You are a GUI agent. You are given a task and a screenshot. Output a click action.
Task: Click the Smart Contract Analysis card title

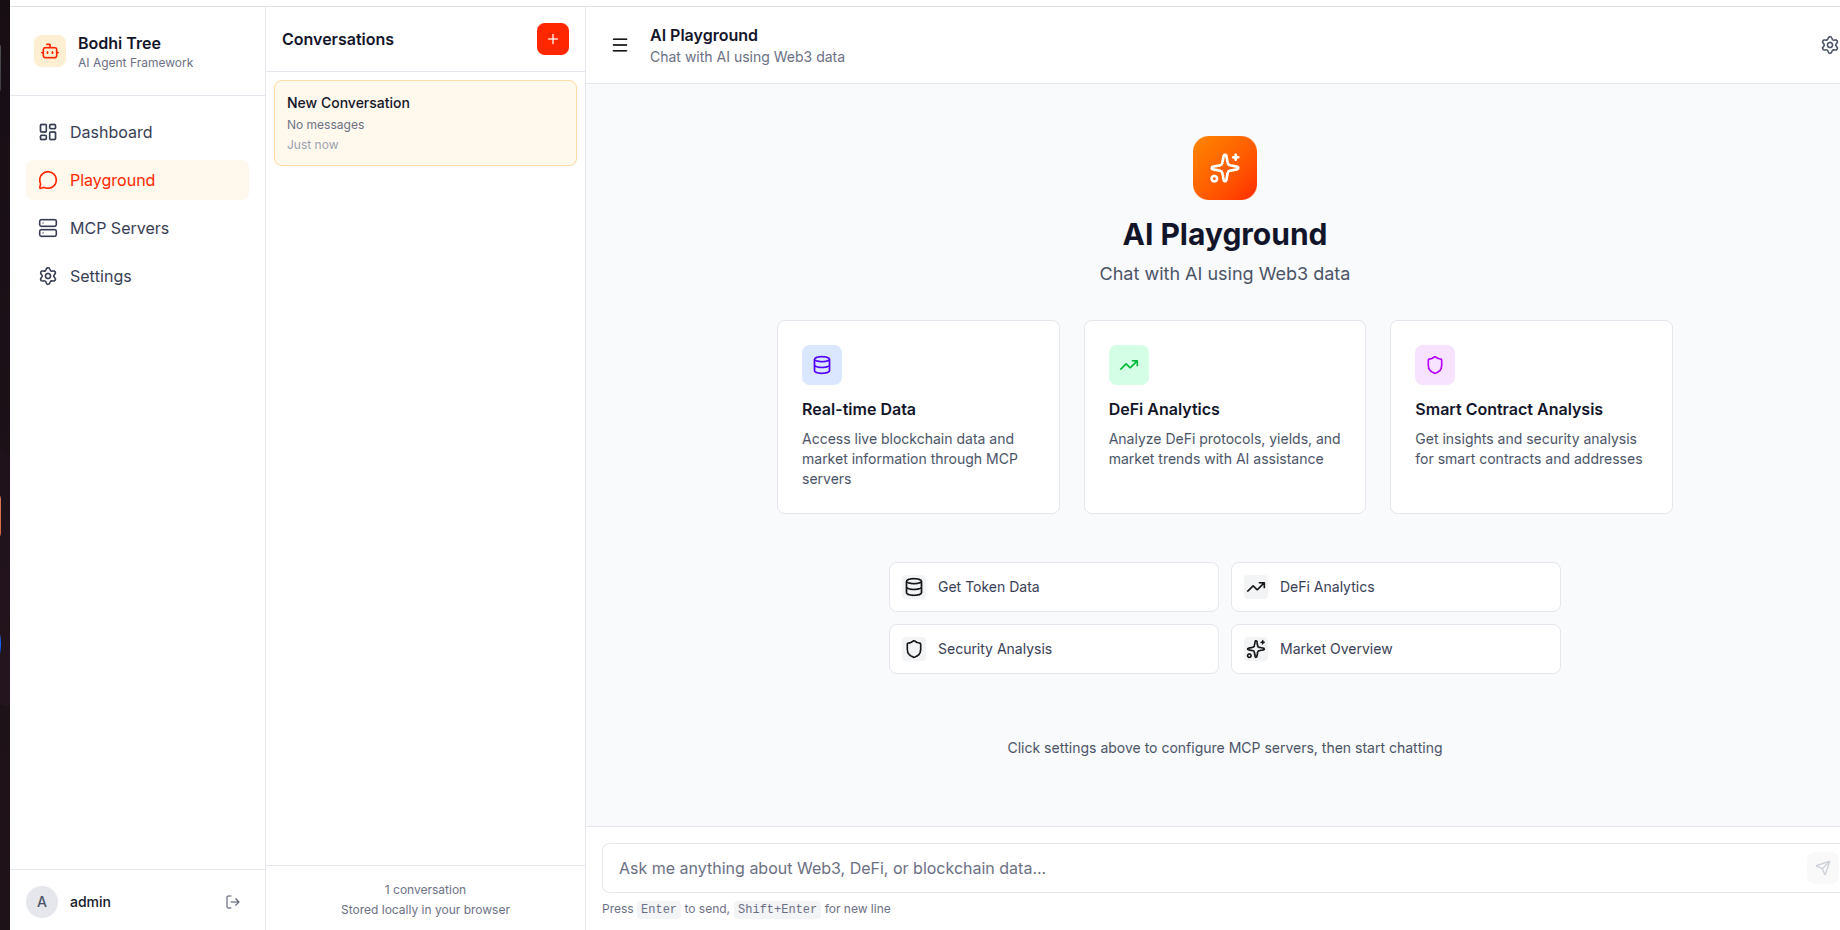(1509, 409)
